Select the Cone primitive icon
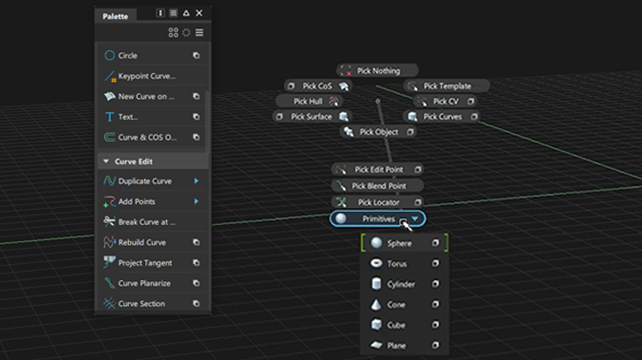This screenshot has height=360, width=642. pyautogui.click(x=376, y=304)
